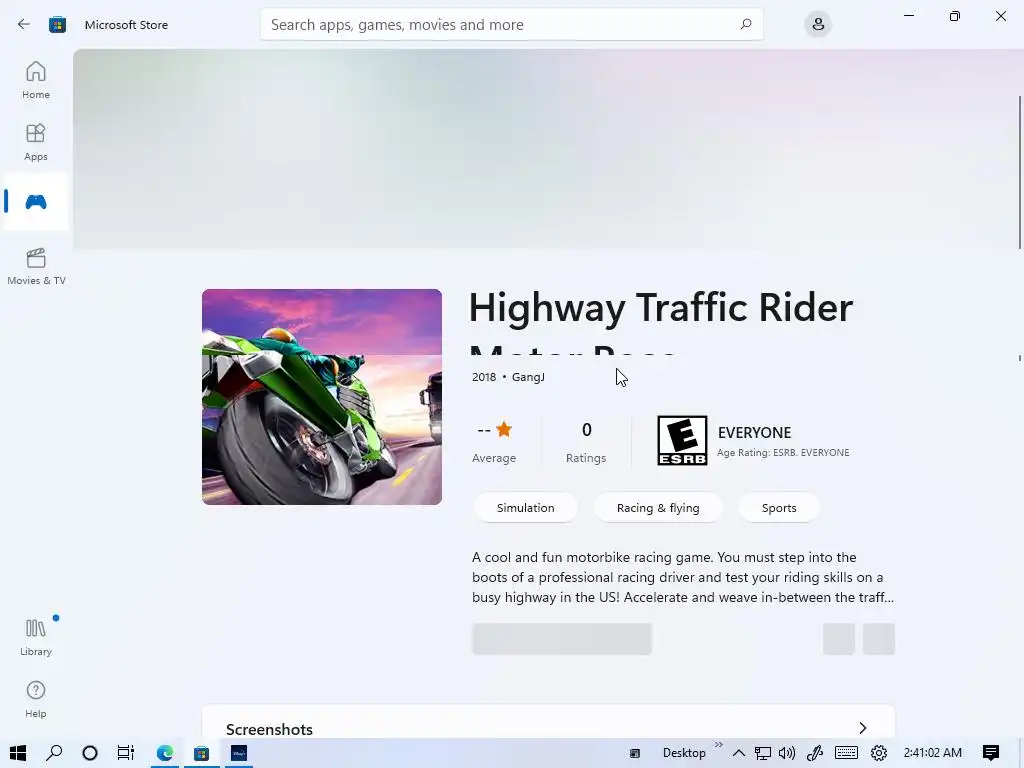Screen dimensions: 1024x768
Task: Open the Simulation category tag
Action: (x=525, y=507)
